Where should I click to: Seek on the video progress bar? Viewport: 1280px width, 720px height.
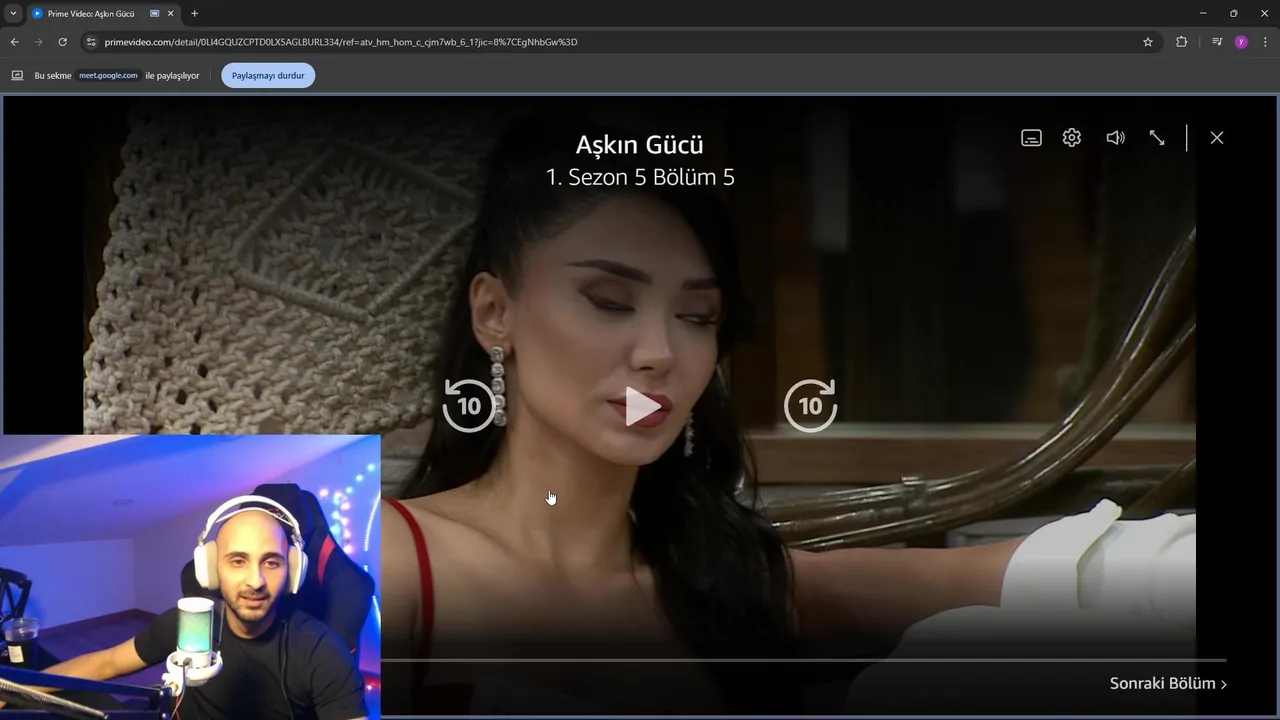803,660
